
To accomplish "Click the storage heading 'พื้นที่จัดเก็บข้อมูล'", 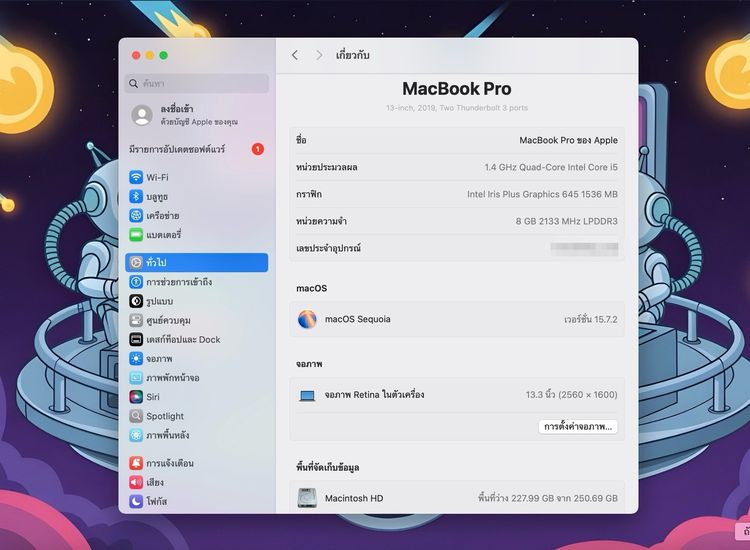I will point(328,468).
